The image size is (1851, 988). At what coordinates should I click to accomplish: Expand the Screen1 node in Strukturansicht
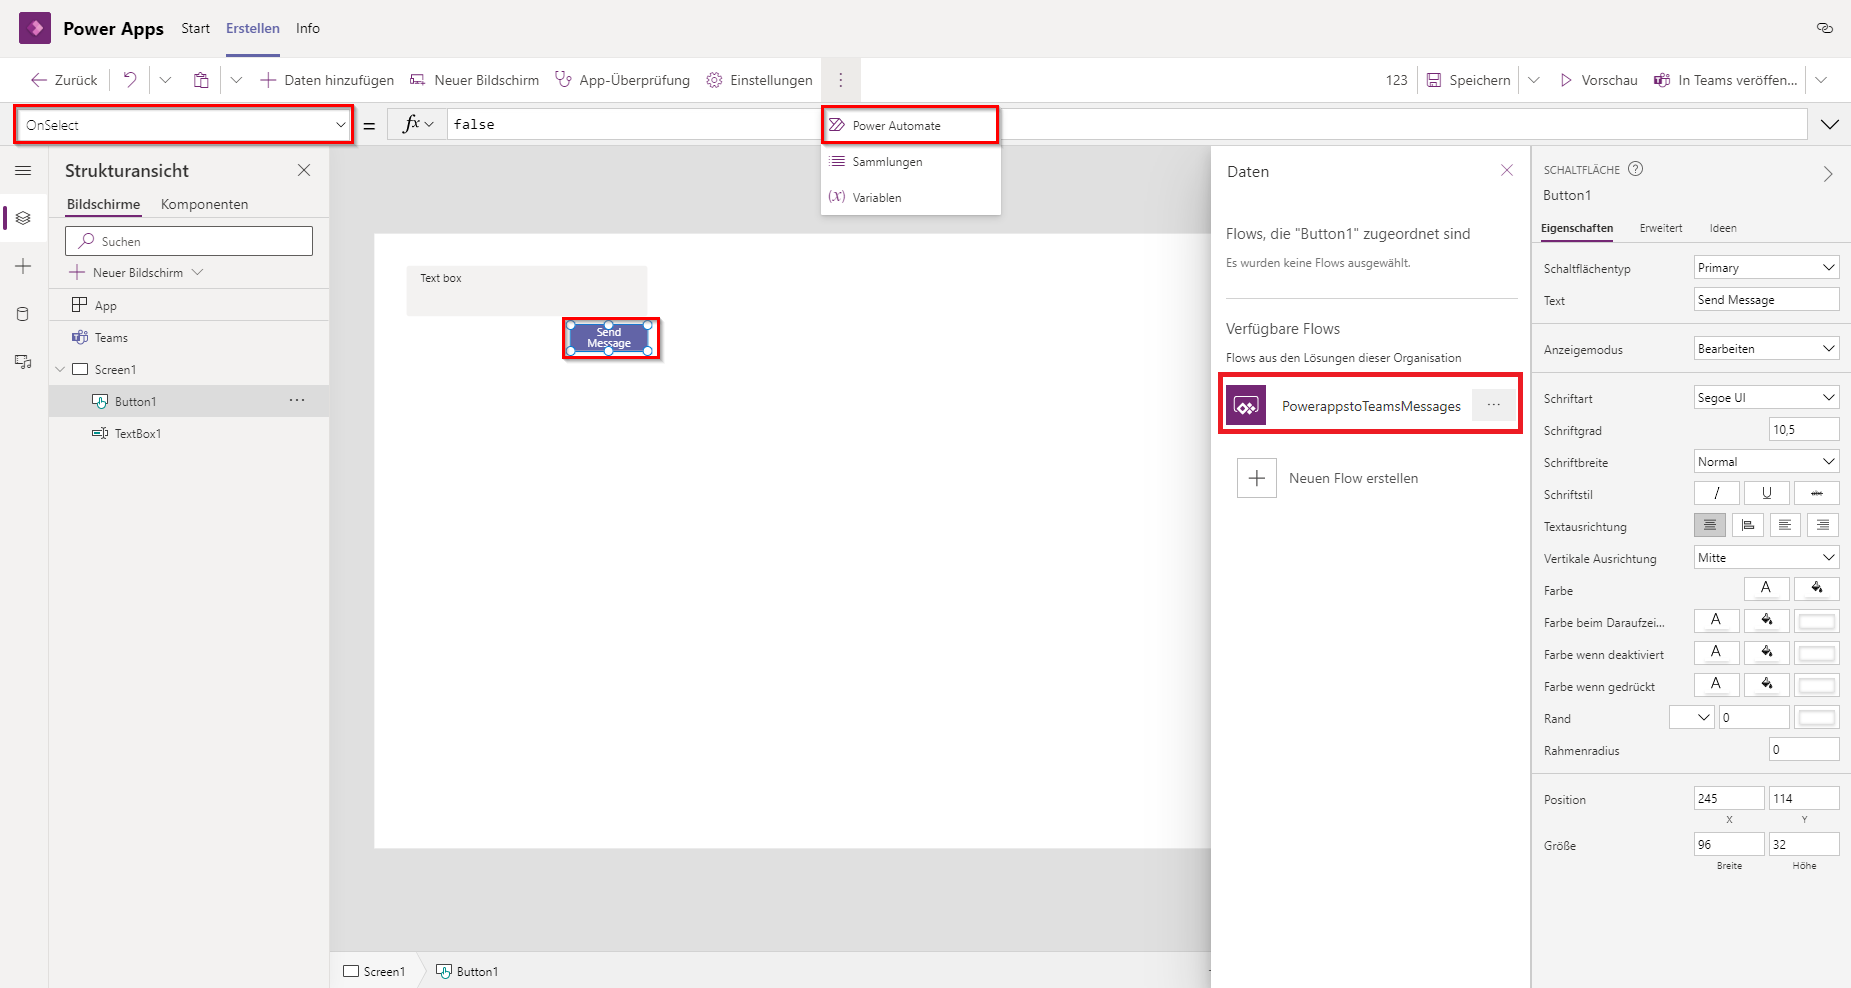click(62, 369)
